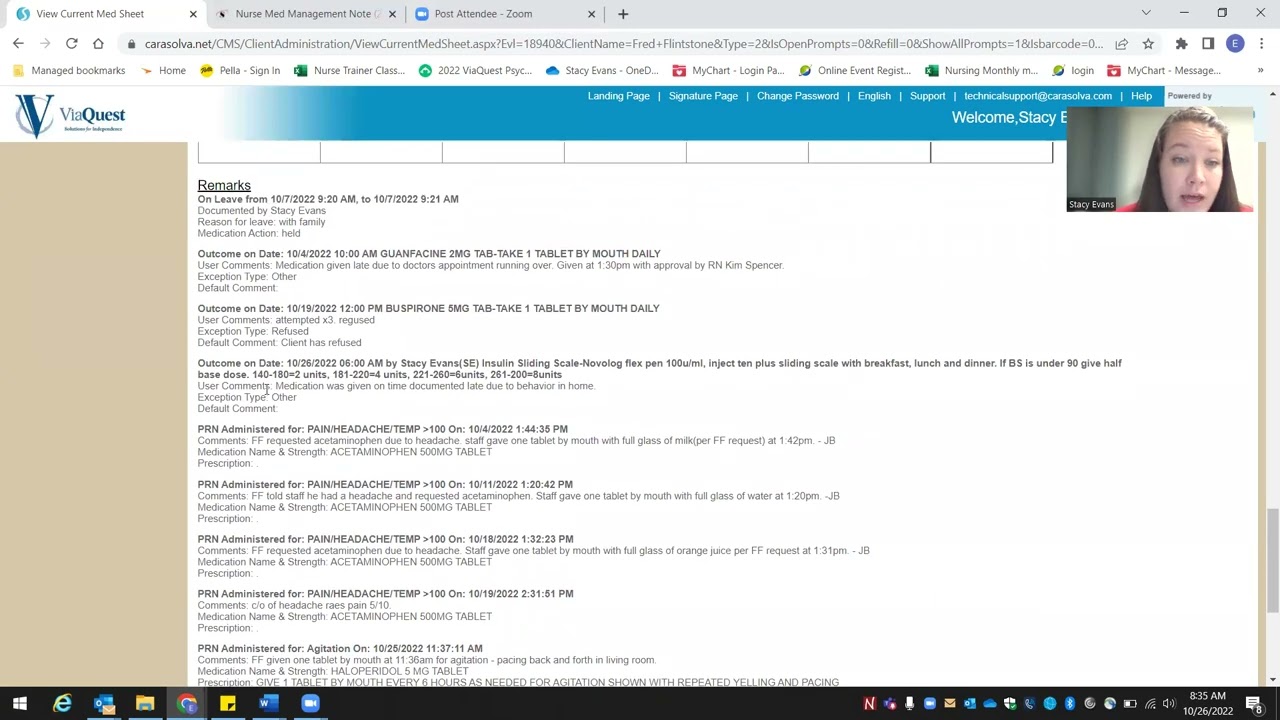Open Windows Security shield tray icon

click(1010, 704)
